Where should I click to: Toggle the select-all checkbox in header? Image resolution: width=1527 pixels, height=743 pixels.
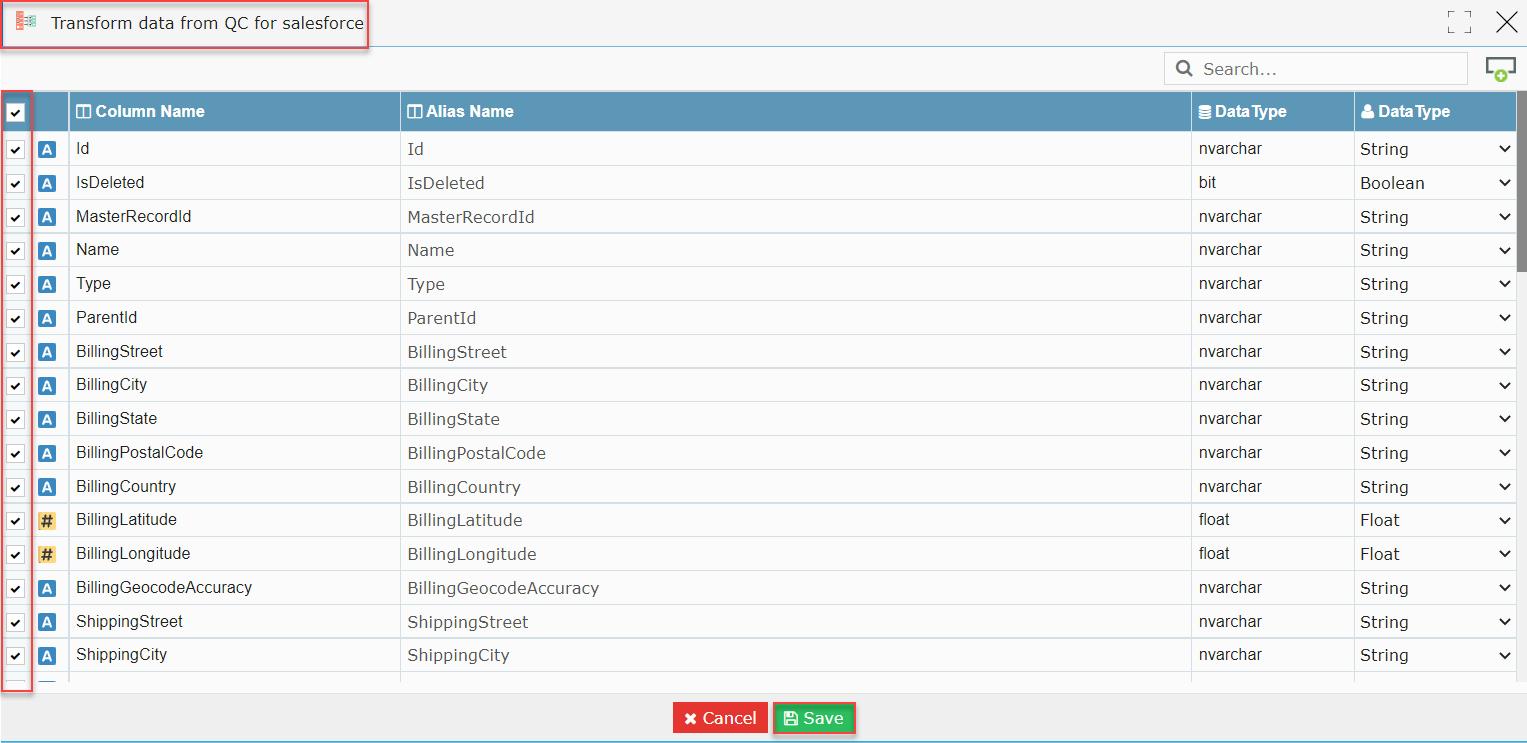tap(16, 113)
